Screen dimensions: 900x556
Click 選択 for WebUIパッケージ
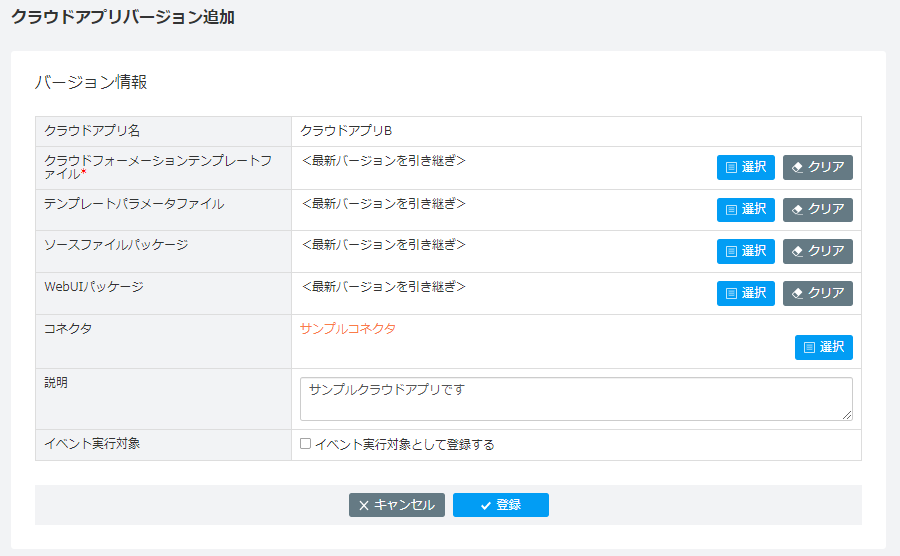tap(746, 293)
